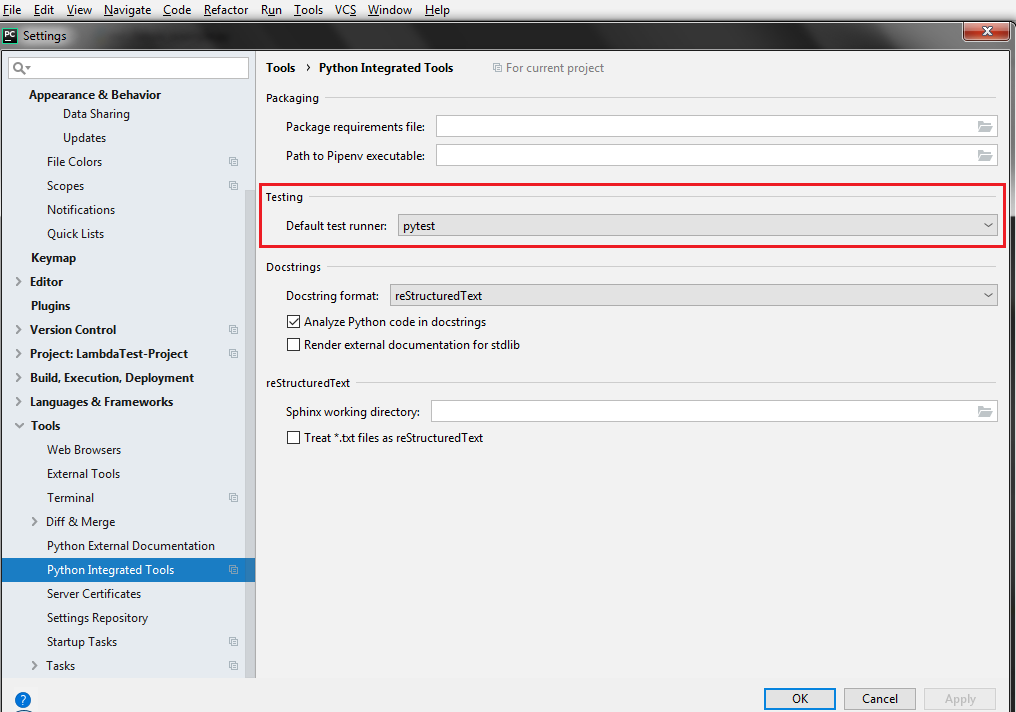
Task: Open the Default test runner dropdown
Action: [697, 225]
